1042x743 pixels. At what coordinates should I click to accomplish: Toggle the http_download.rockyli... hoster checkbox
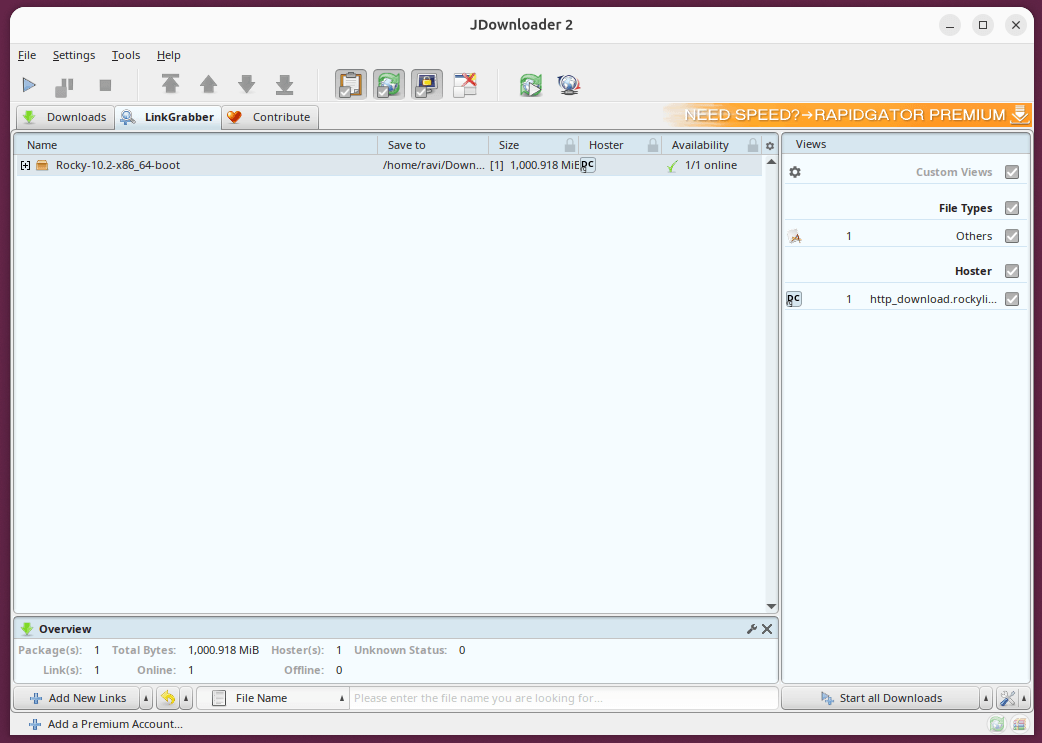pos(1011,299)
